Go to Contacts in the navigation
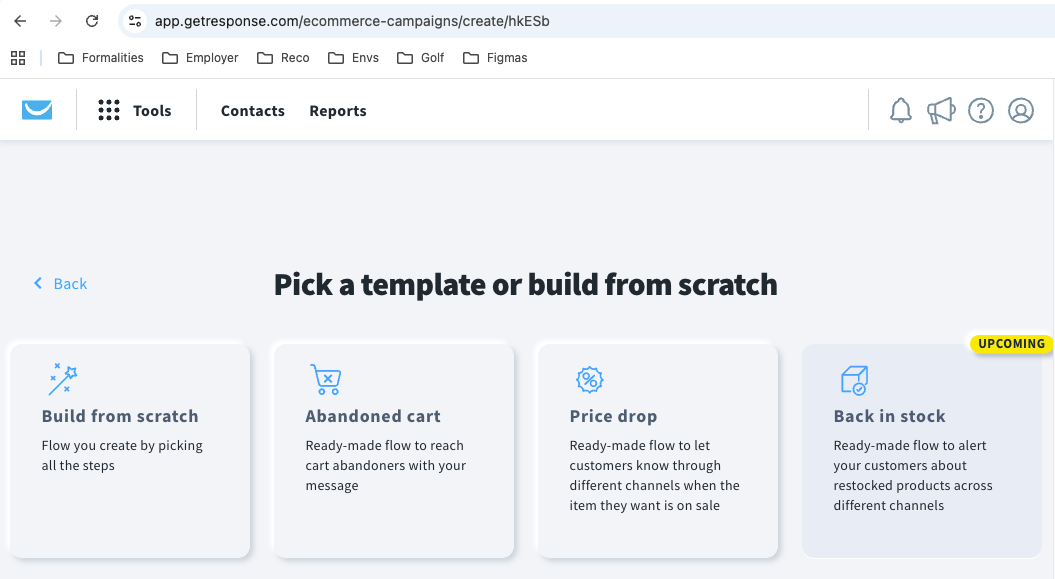Image resolution: width=1055 pixels, height=579 pixels. (x=252, y=110)
